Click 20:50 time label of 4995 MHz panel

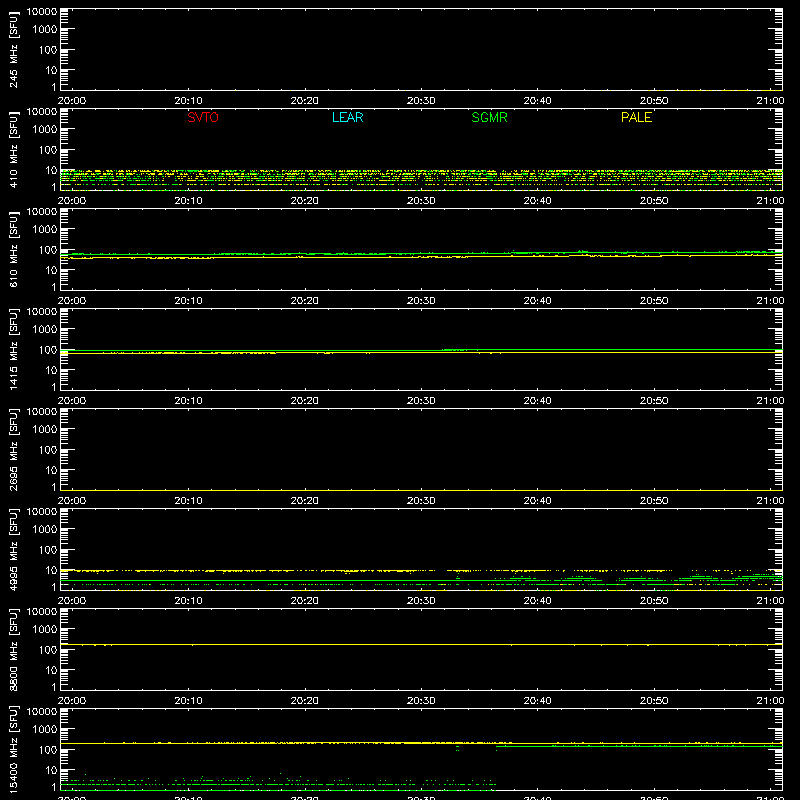pos(654,601)
